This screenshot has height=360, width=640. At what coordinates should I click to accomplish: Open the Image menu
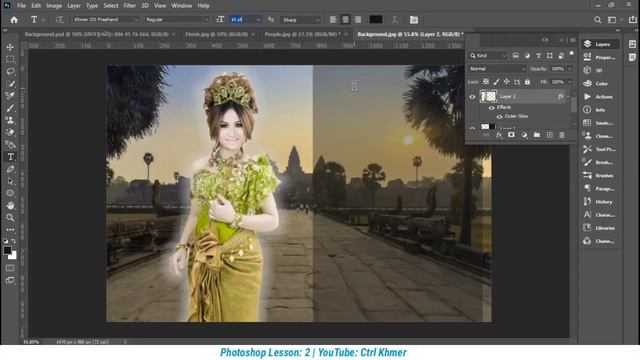click(54, 6)
